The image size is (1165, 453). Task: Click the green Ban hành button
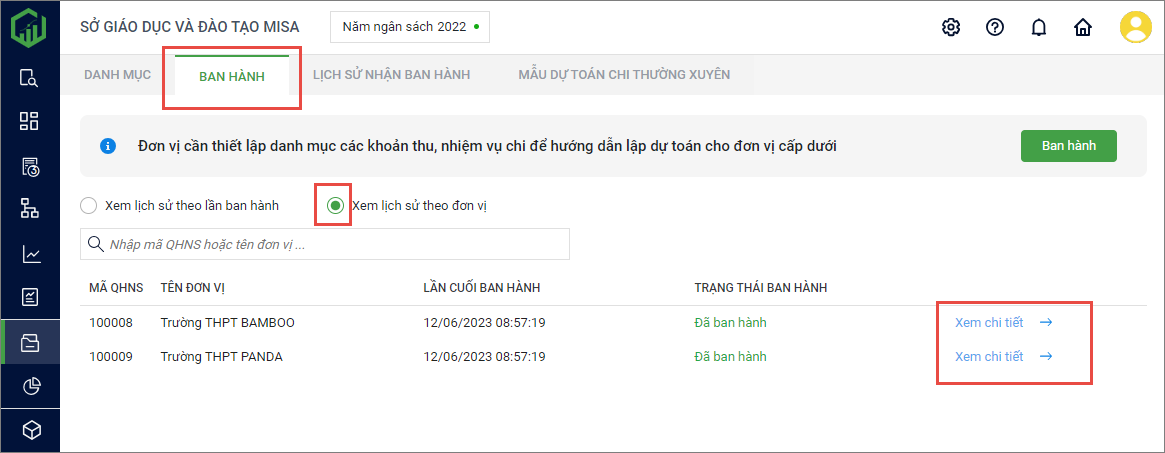point(1068,145)
